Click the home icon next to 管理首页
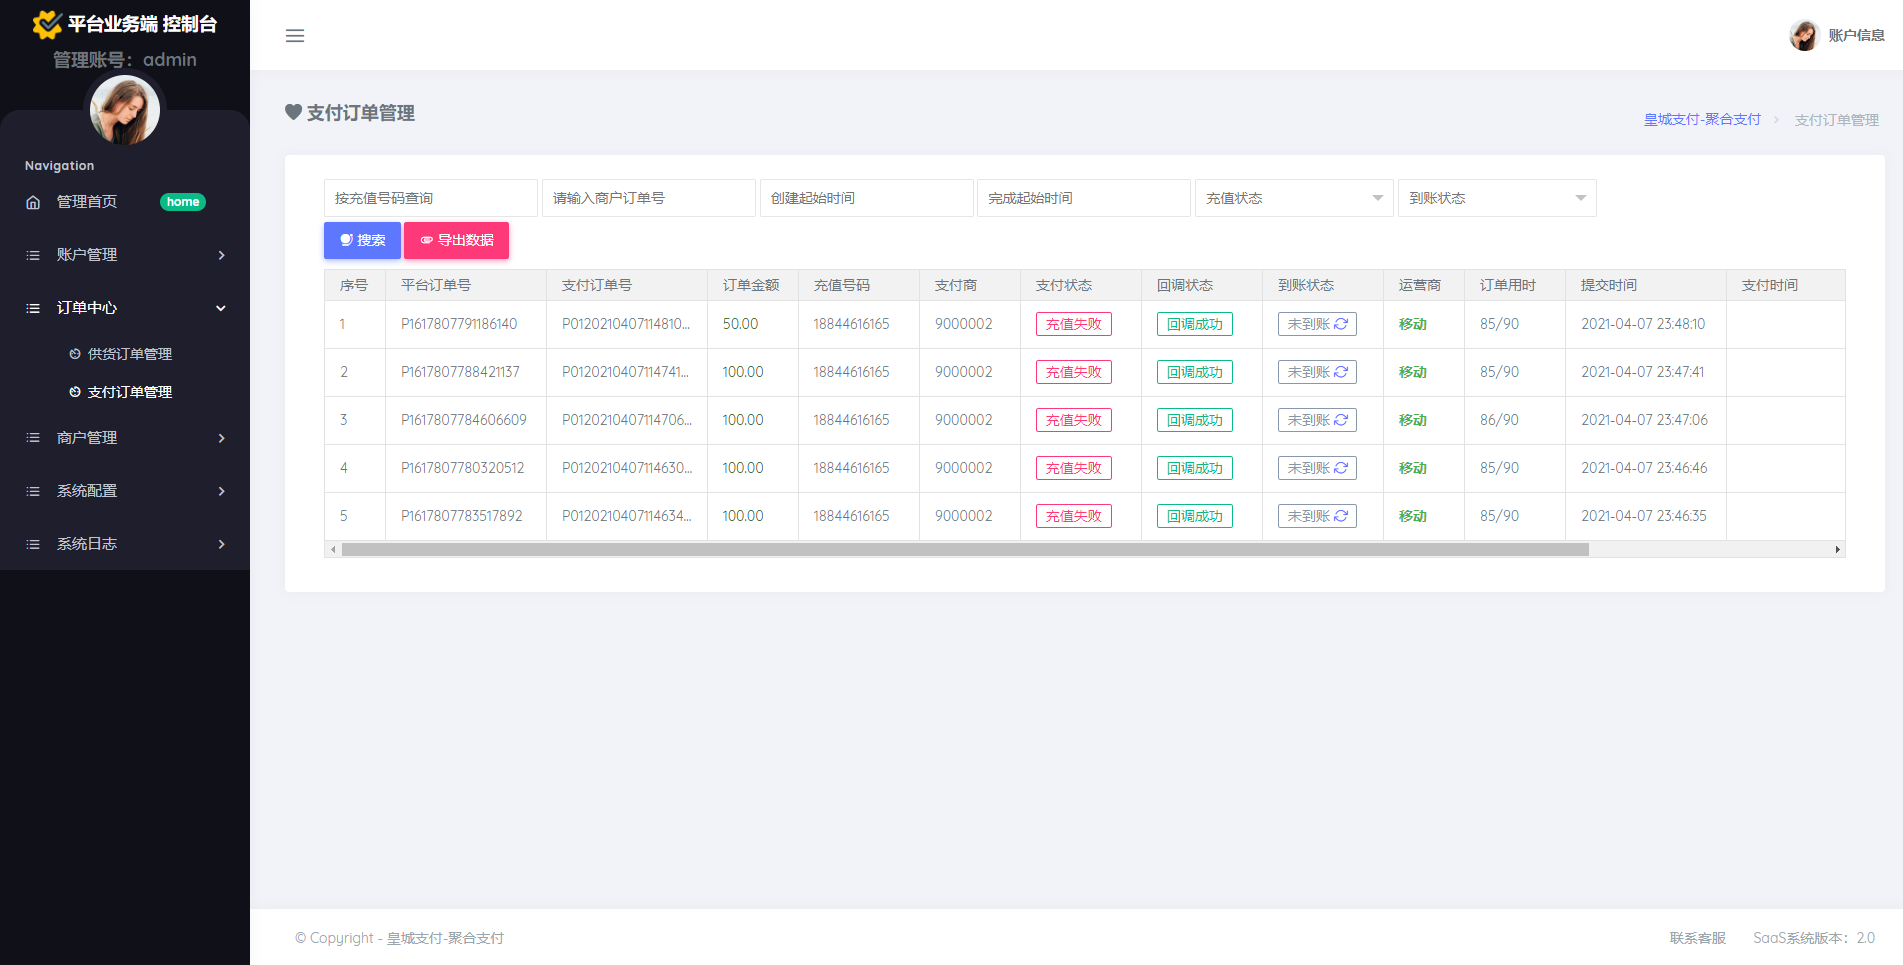Image resolution: width=1903 pixels, height=965 pixels. click(x=32, y=201)
